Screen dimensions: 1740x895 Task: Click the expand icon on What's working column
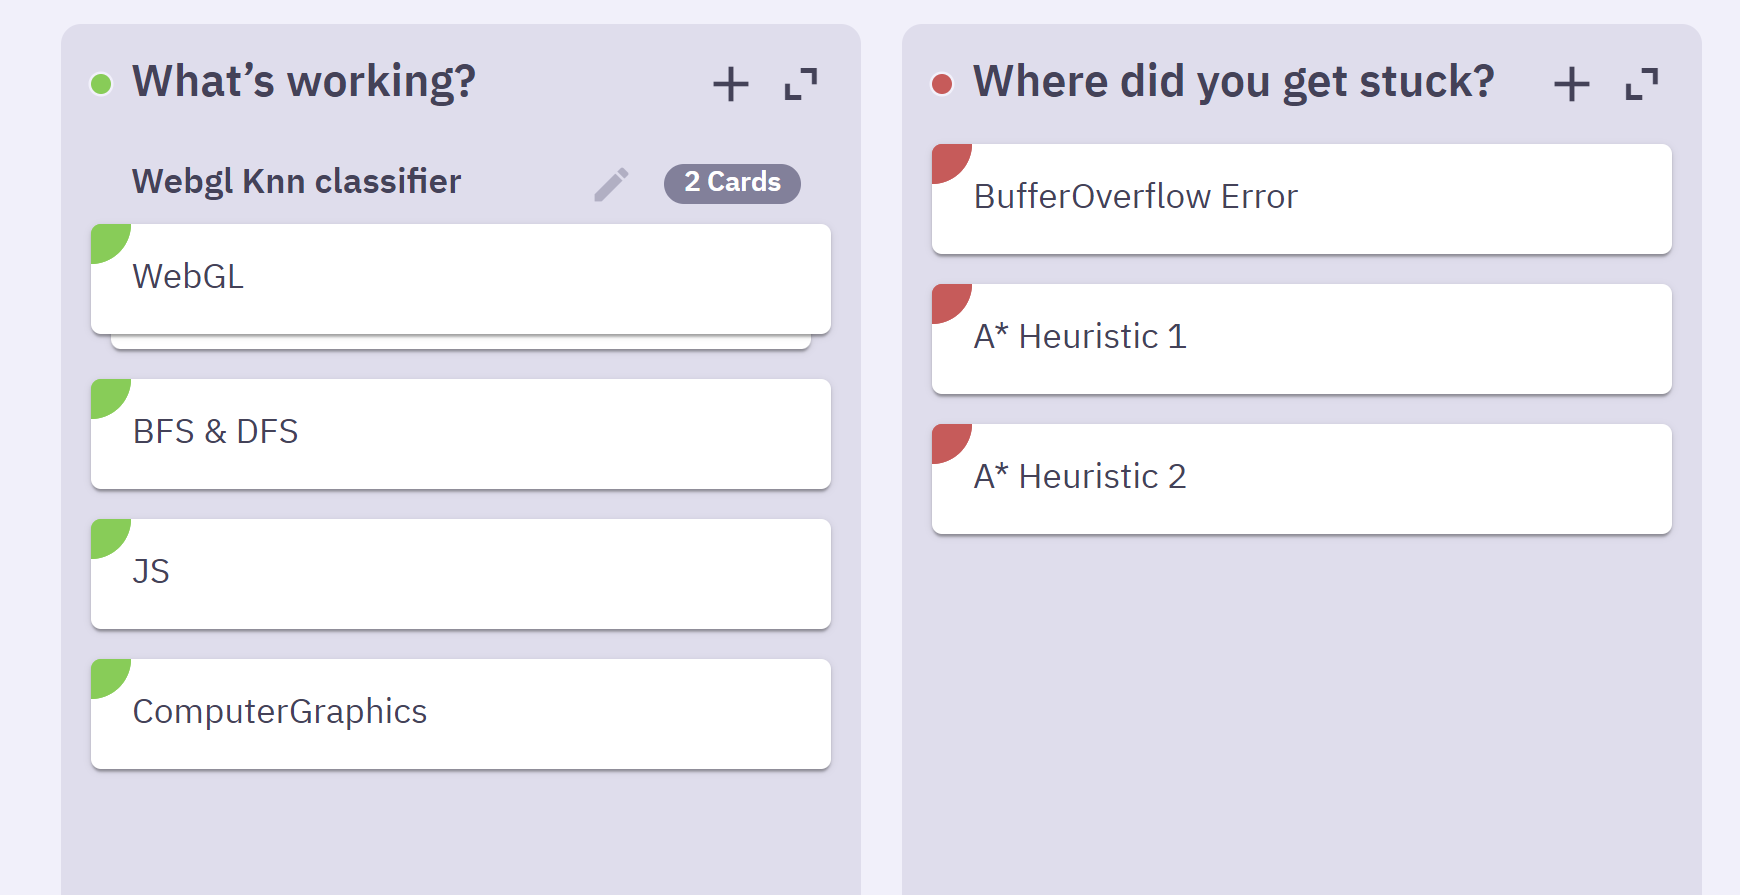(800, 85)
